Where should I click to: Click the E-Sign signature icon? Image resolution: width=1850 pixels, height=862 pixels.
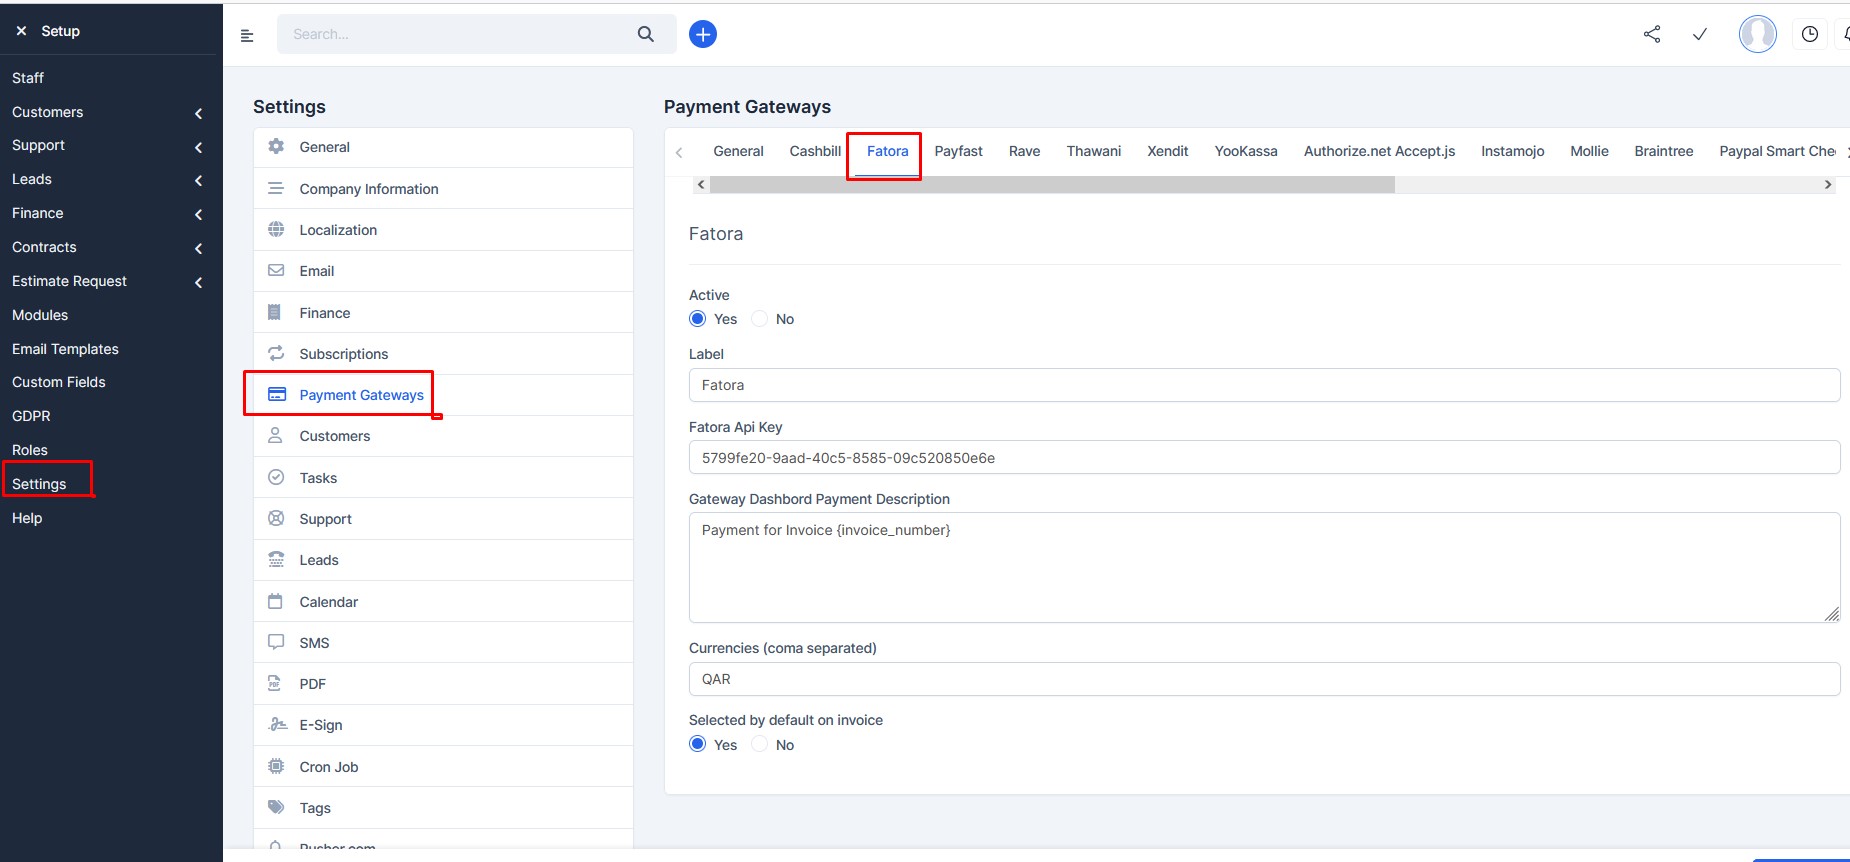[277, 724]
